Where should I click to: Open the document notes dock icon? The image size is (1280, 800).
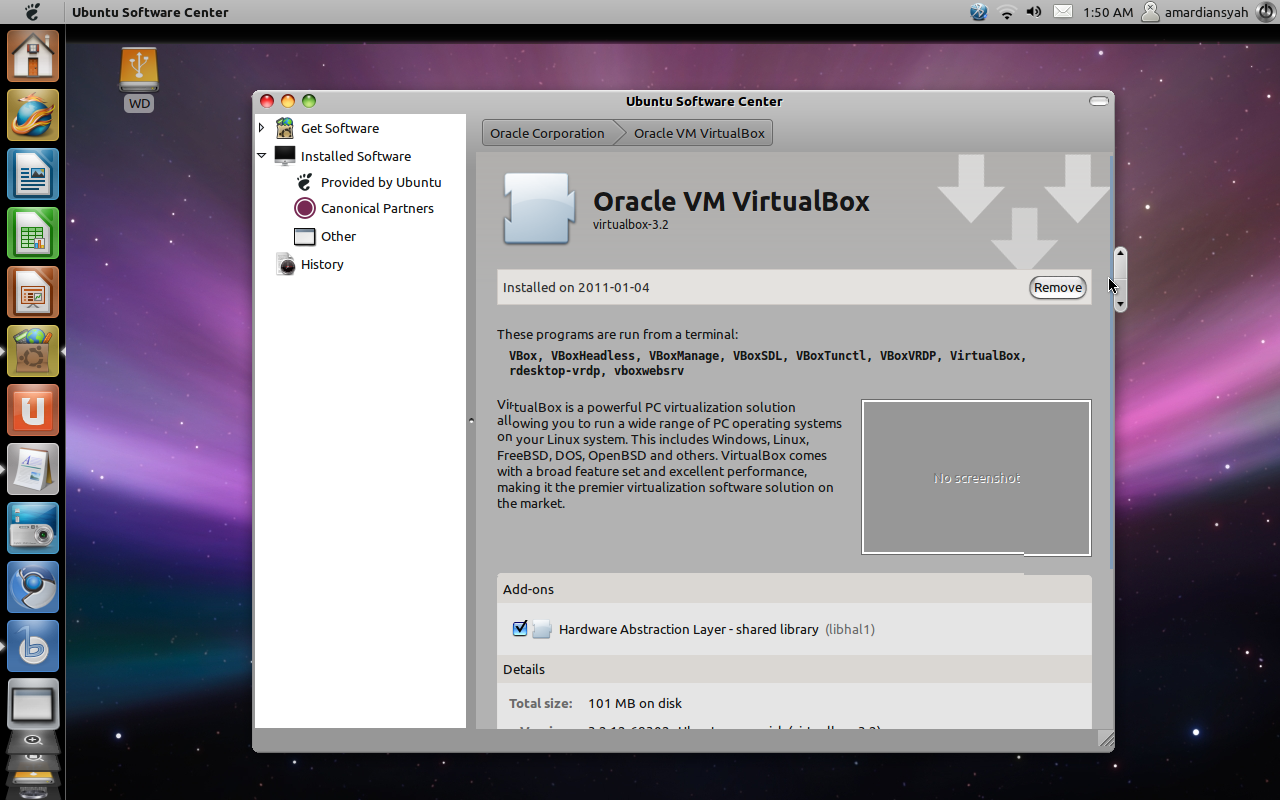[x=33, y=469]
